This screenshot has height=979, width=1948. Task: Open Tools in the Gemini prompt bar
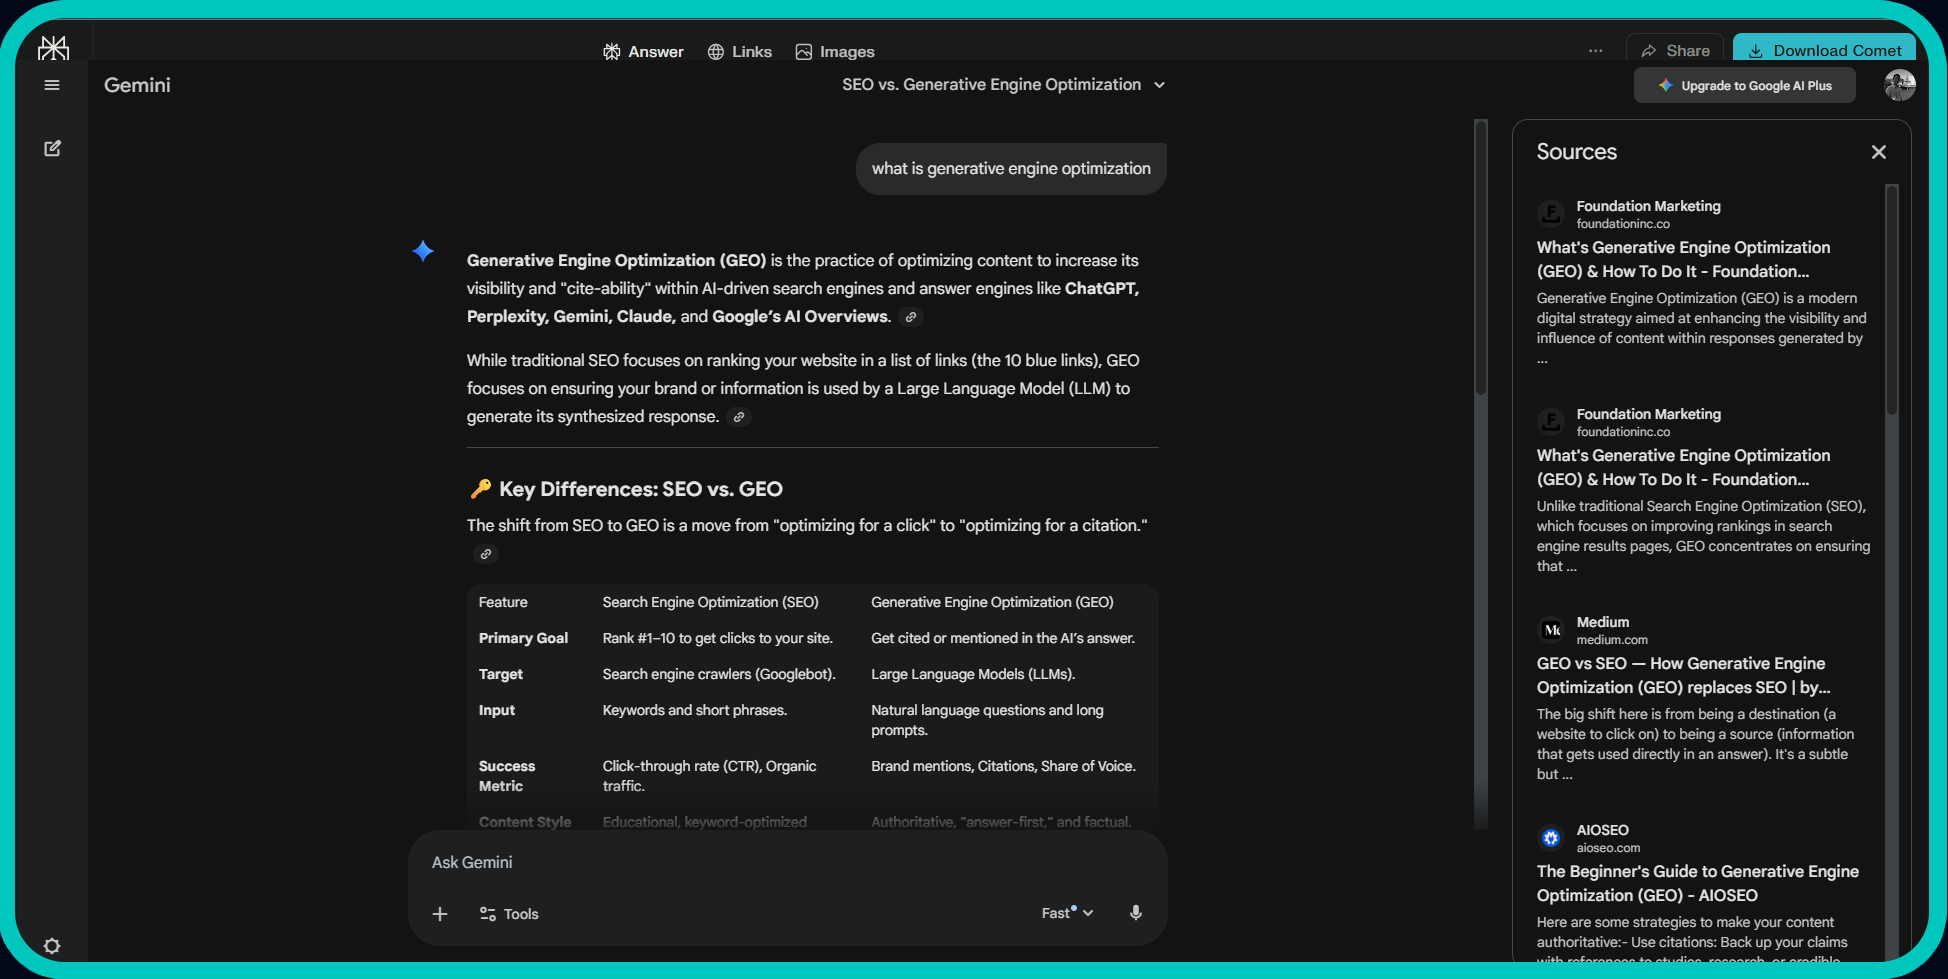pos(508,913)
